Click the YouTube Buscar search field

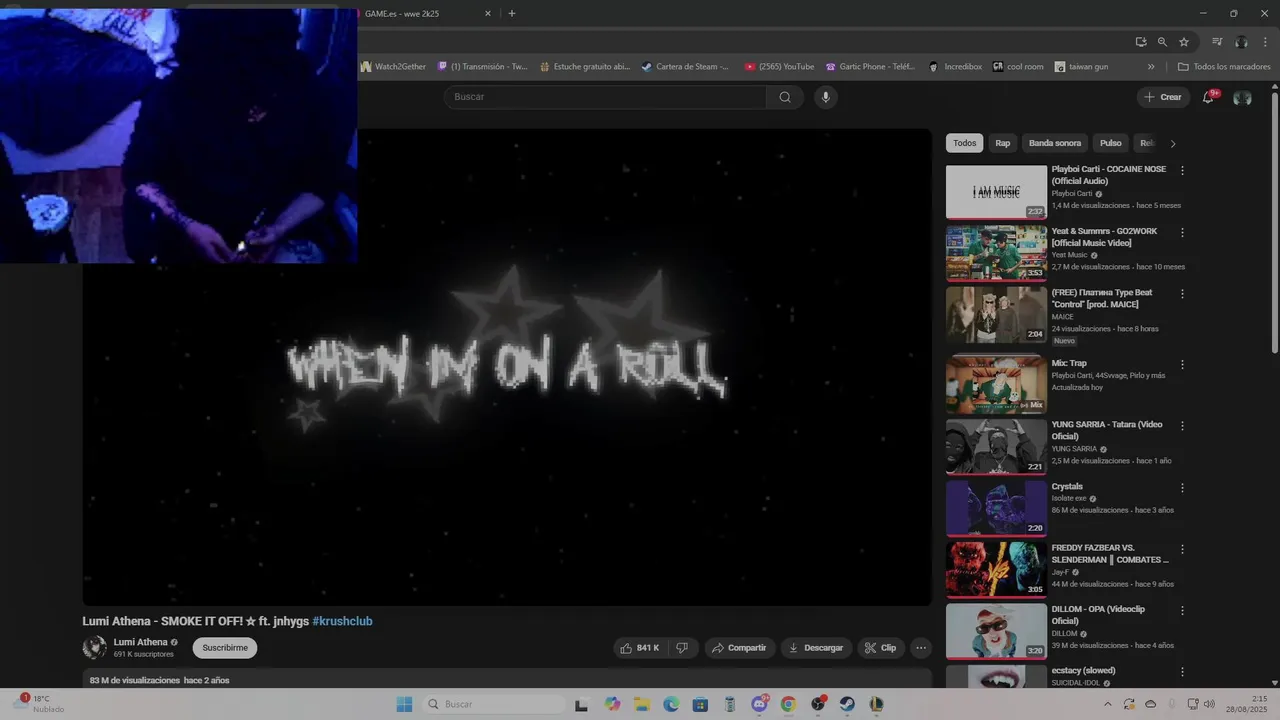click(605, 97)
